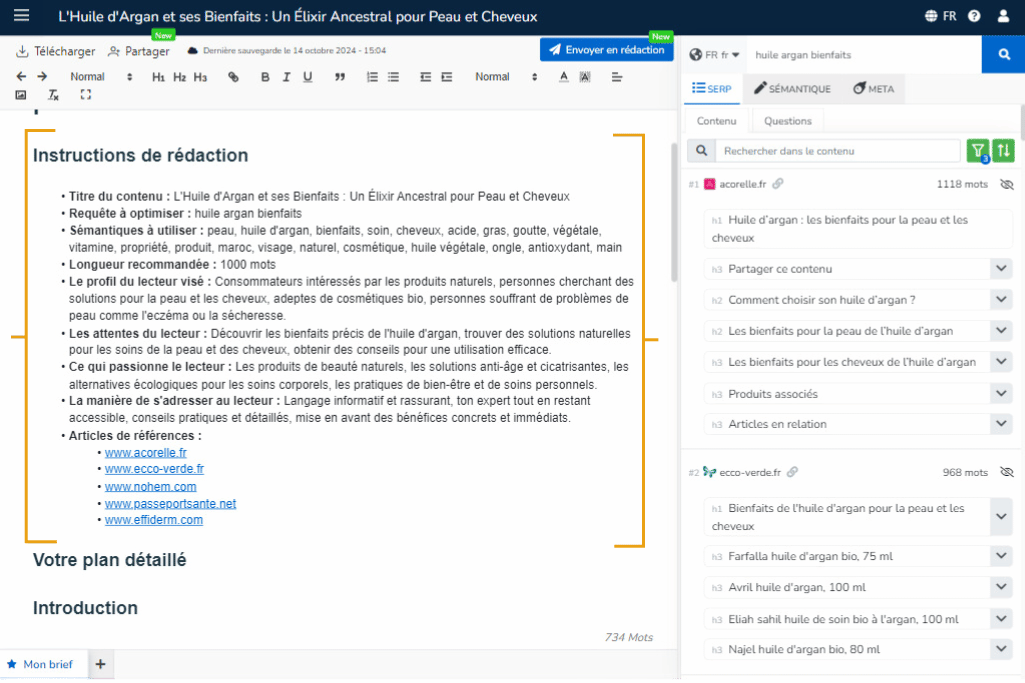Viewport: 1025px width, 683px height.
Task: Pick the text color
Action: (x=564, y=77)
